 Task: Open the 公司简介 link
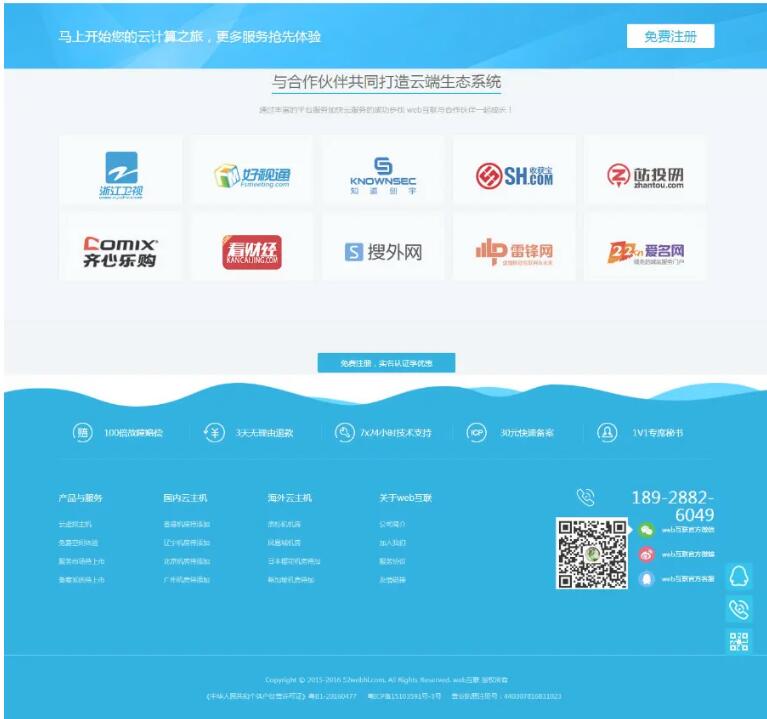click(392, 524)
